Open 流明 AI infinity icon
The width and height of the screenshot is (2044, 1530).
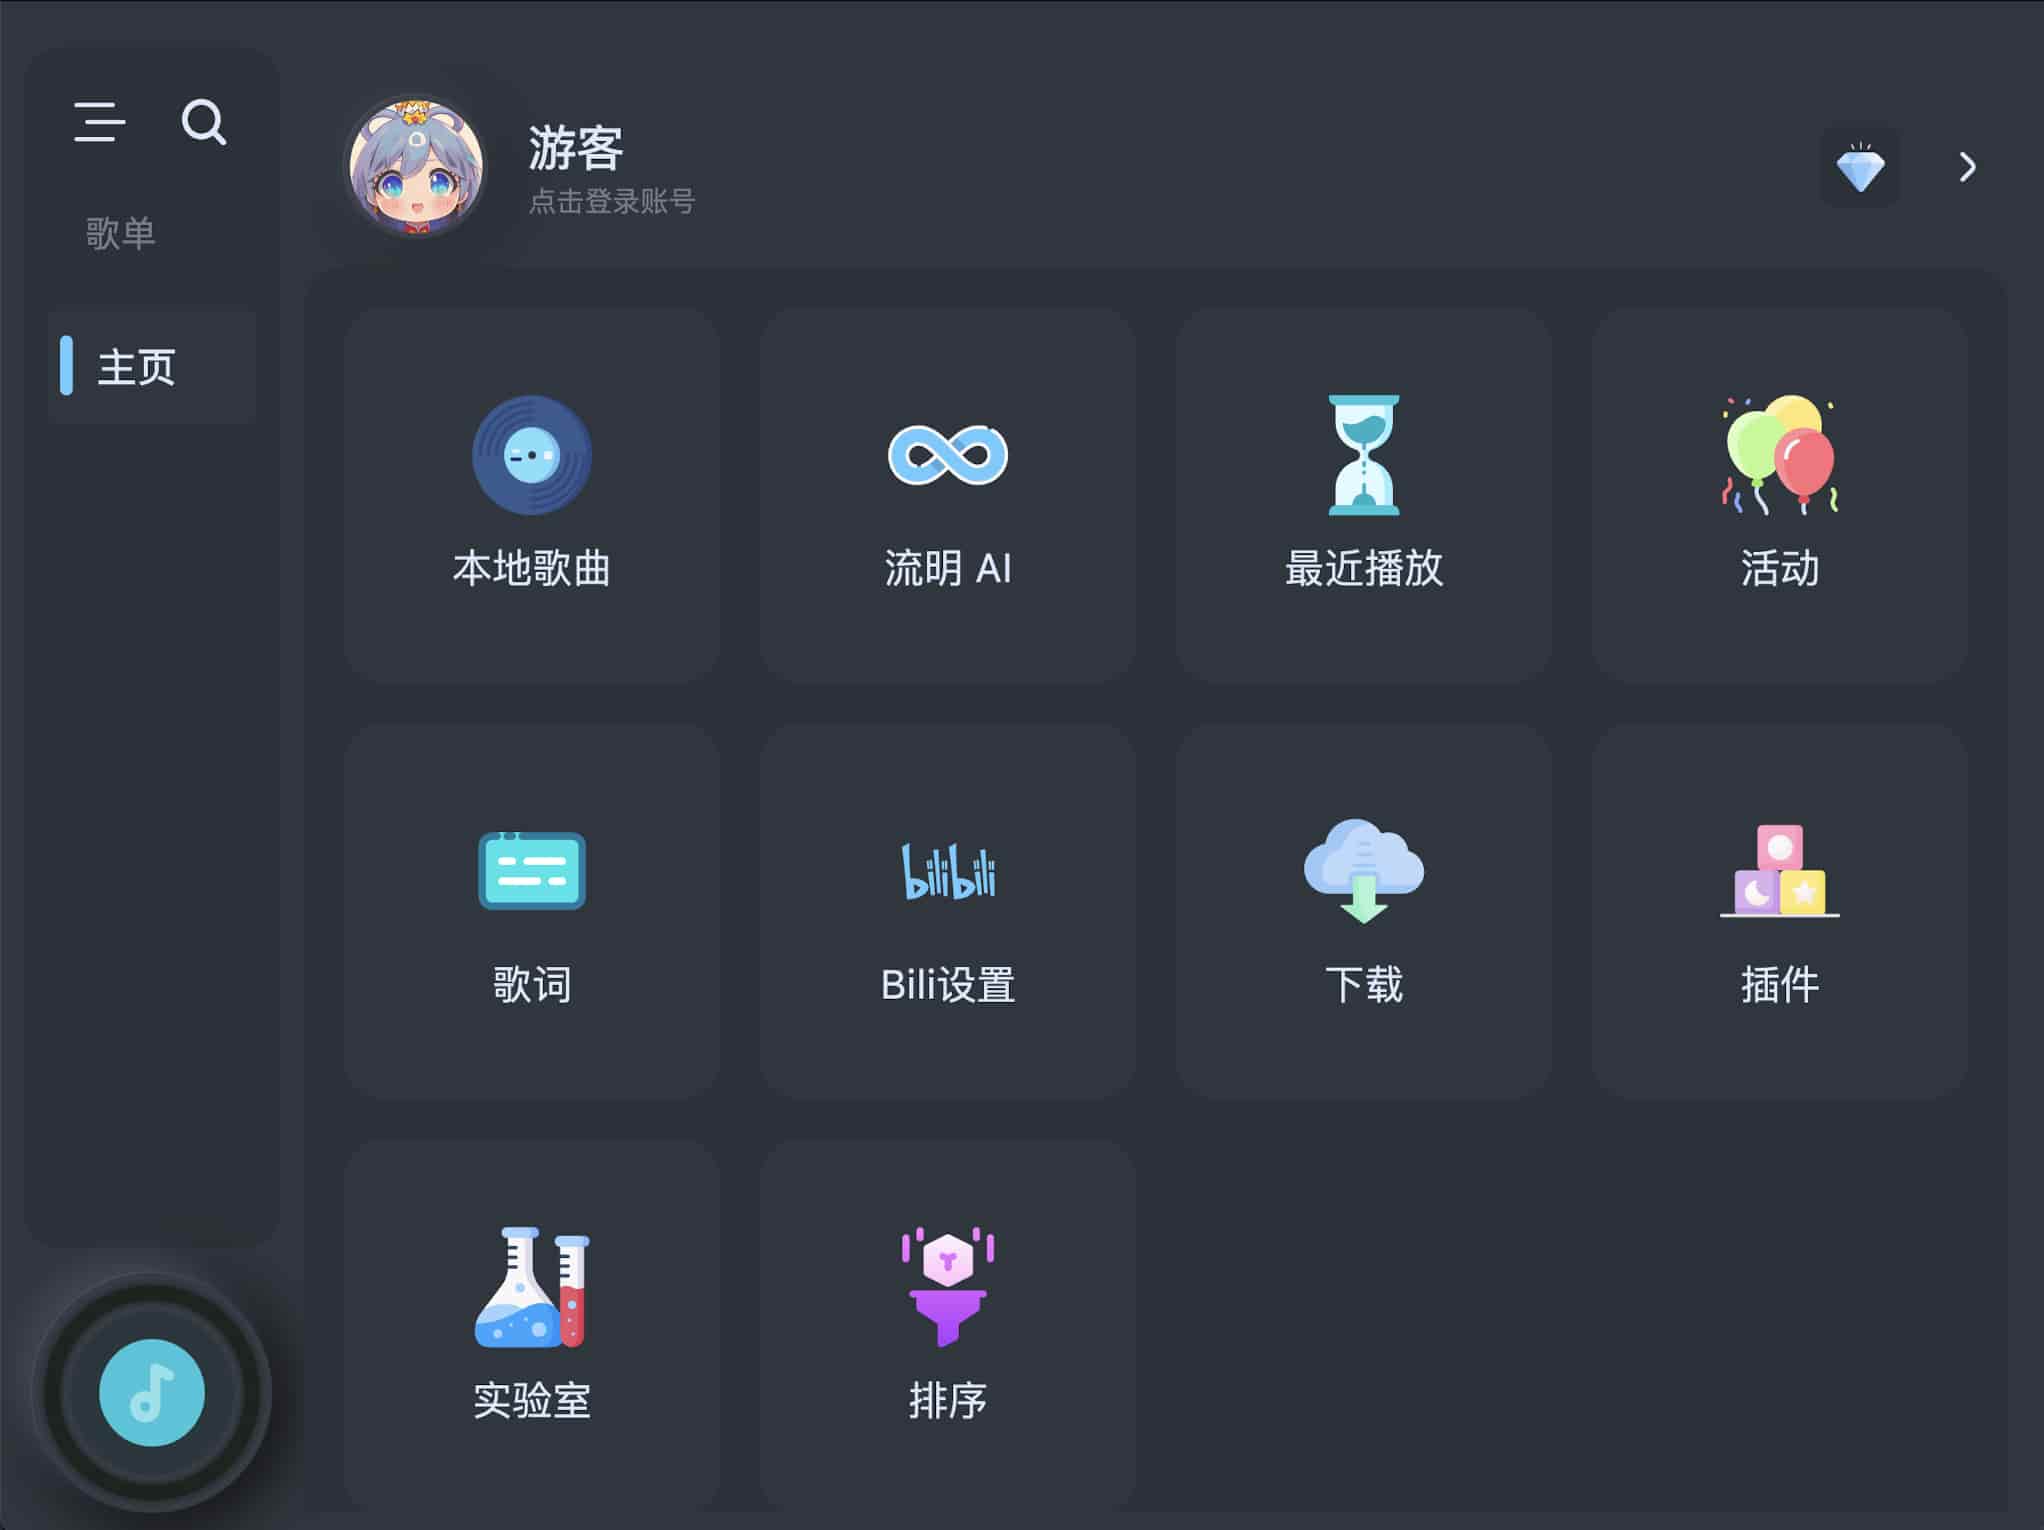[x=947, y=455]
